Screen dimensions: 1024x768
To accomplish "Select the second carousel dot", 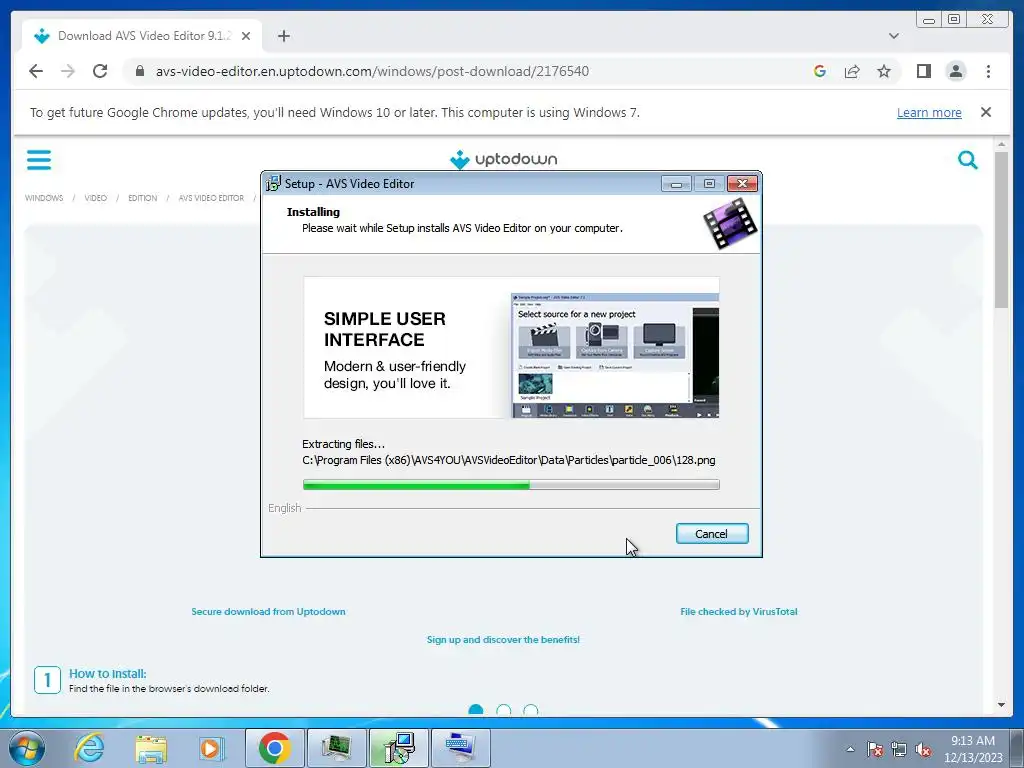I will (504, 710).
